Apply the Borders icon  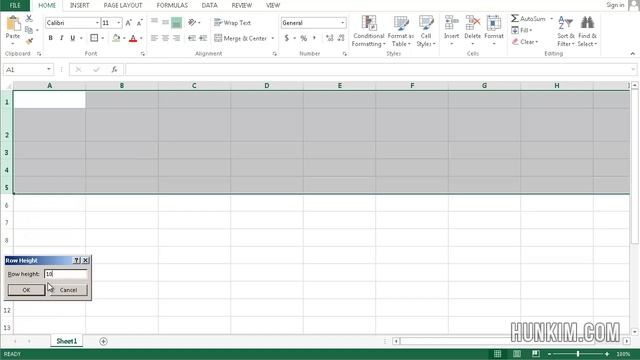[x=94, y=38]
